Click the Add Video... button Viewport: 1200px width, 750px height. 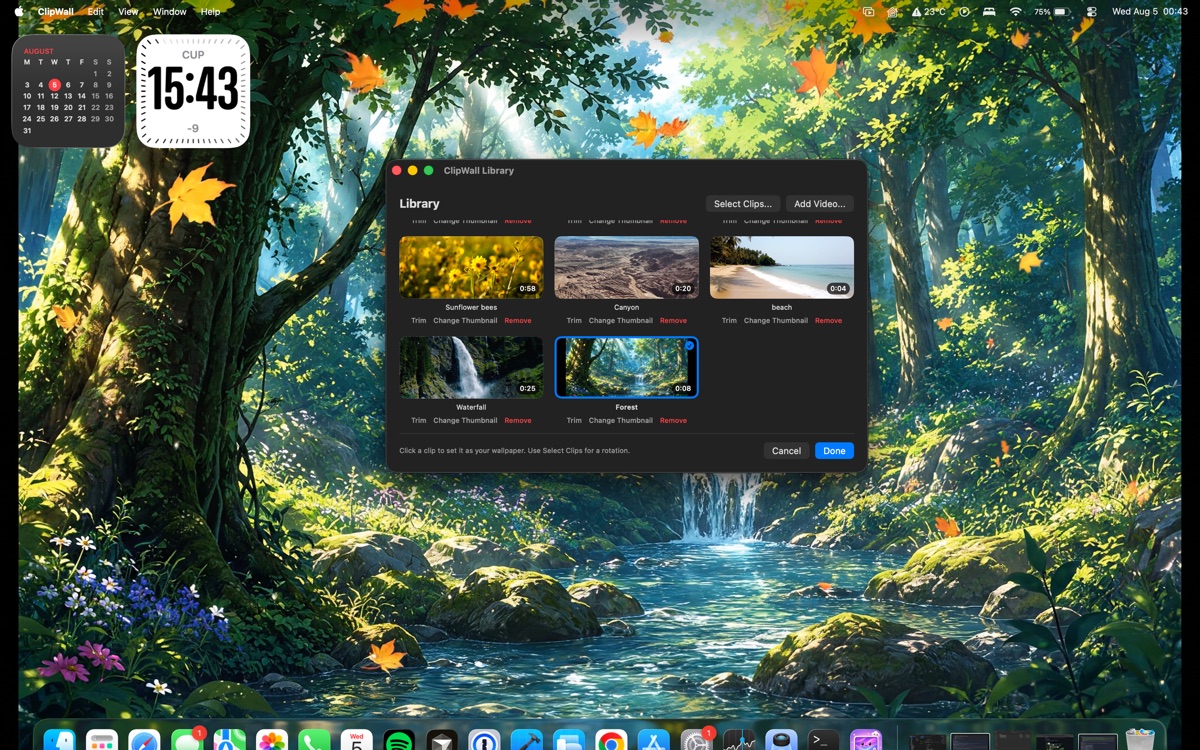(x=819, y=204)
